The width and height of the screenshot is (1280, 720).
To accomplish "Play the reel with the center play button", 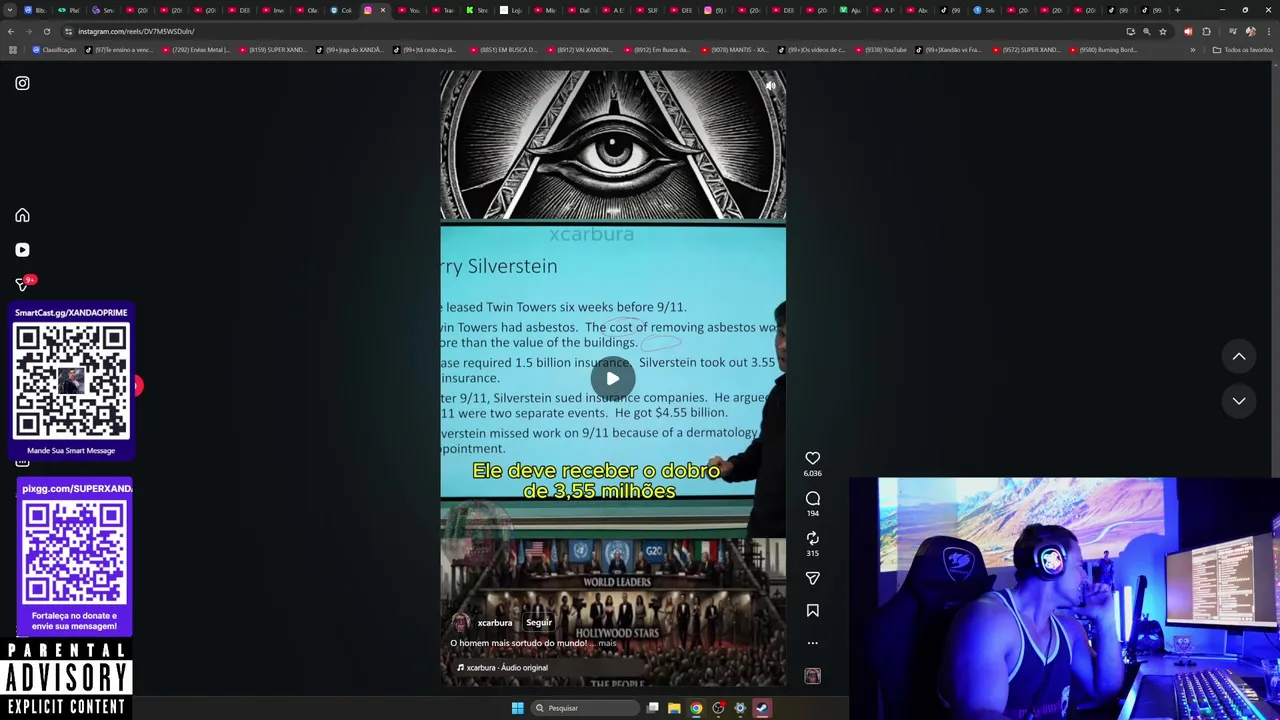I will pos(613,379).
